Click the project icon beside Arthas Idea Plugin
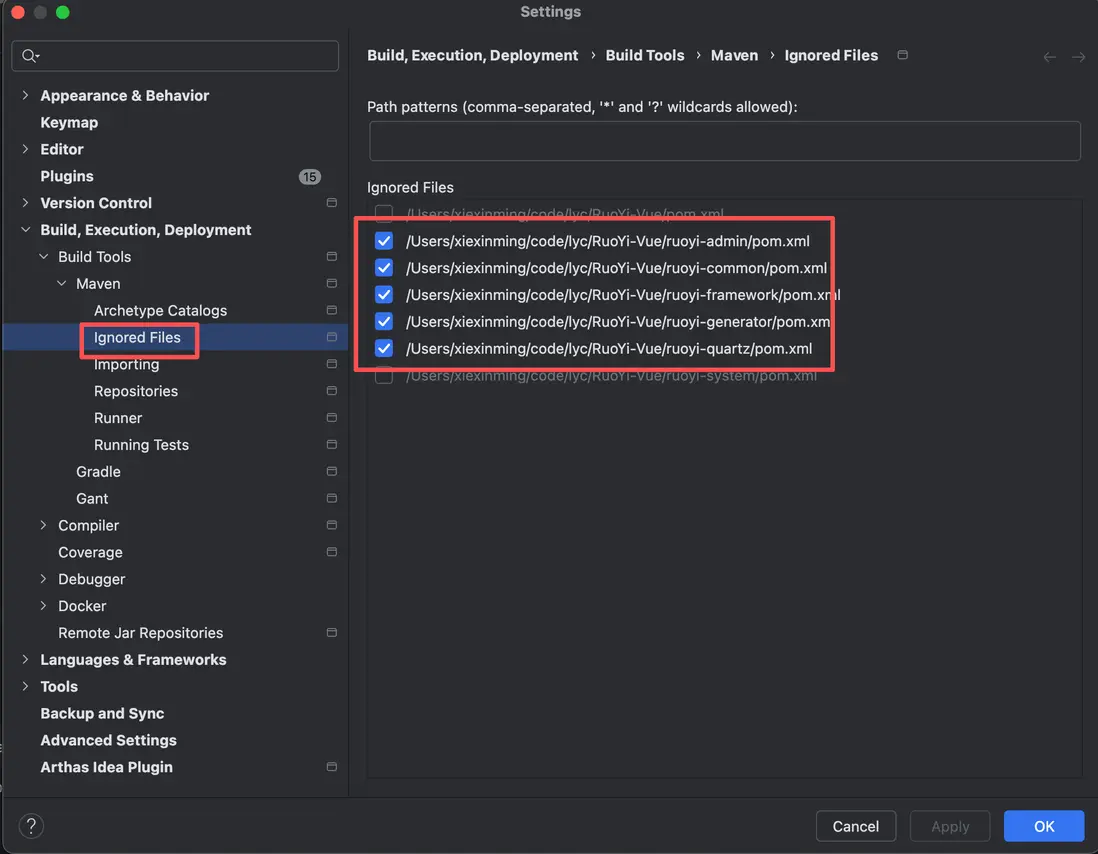The image size is (1098, 854). [x=332, y=767]
